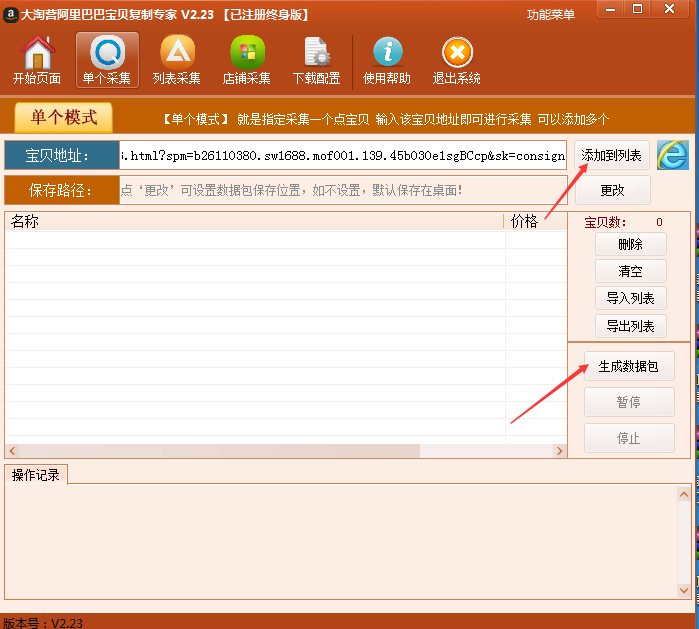Image resolution: width=699 pixels, height=629 pixels.
Task: Select the 操作记录 log tab
Action: coord(36,475)
